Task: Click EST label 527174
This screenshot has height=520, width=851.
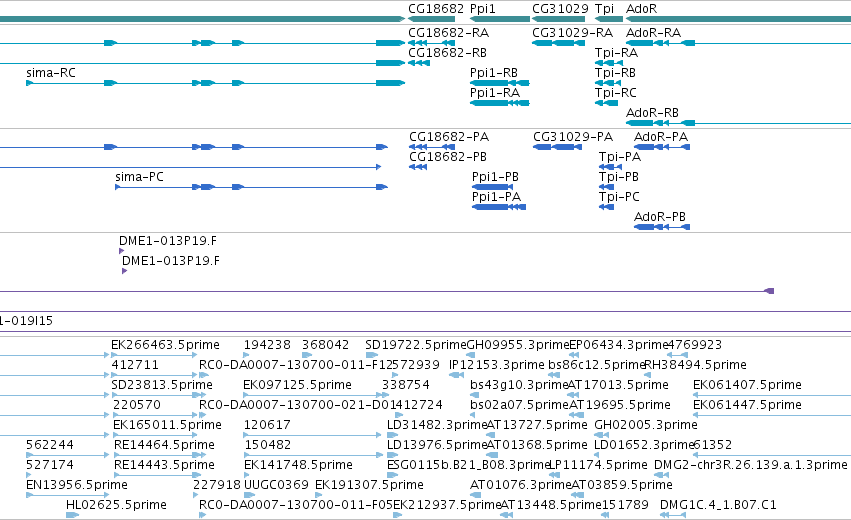Action: tap(49, 465)
